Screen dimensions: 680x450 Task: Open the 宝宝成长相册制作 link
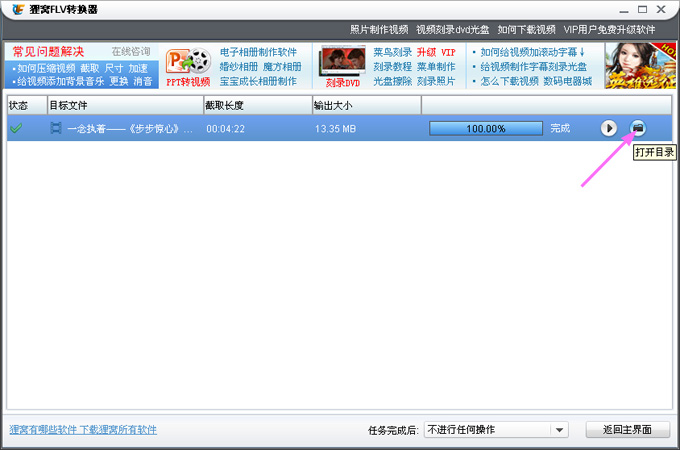[x=258, y=81]
